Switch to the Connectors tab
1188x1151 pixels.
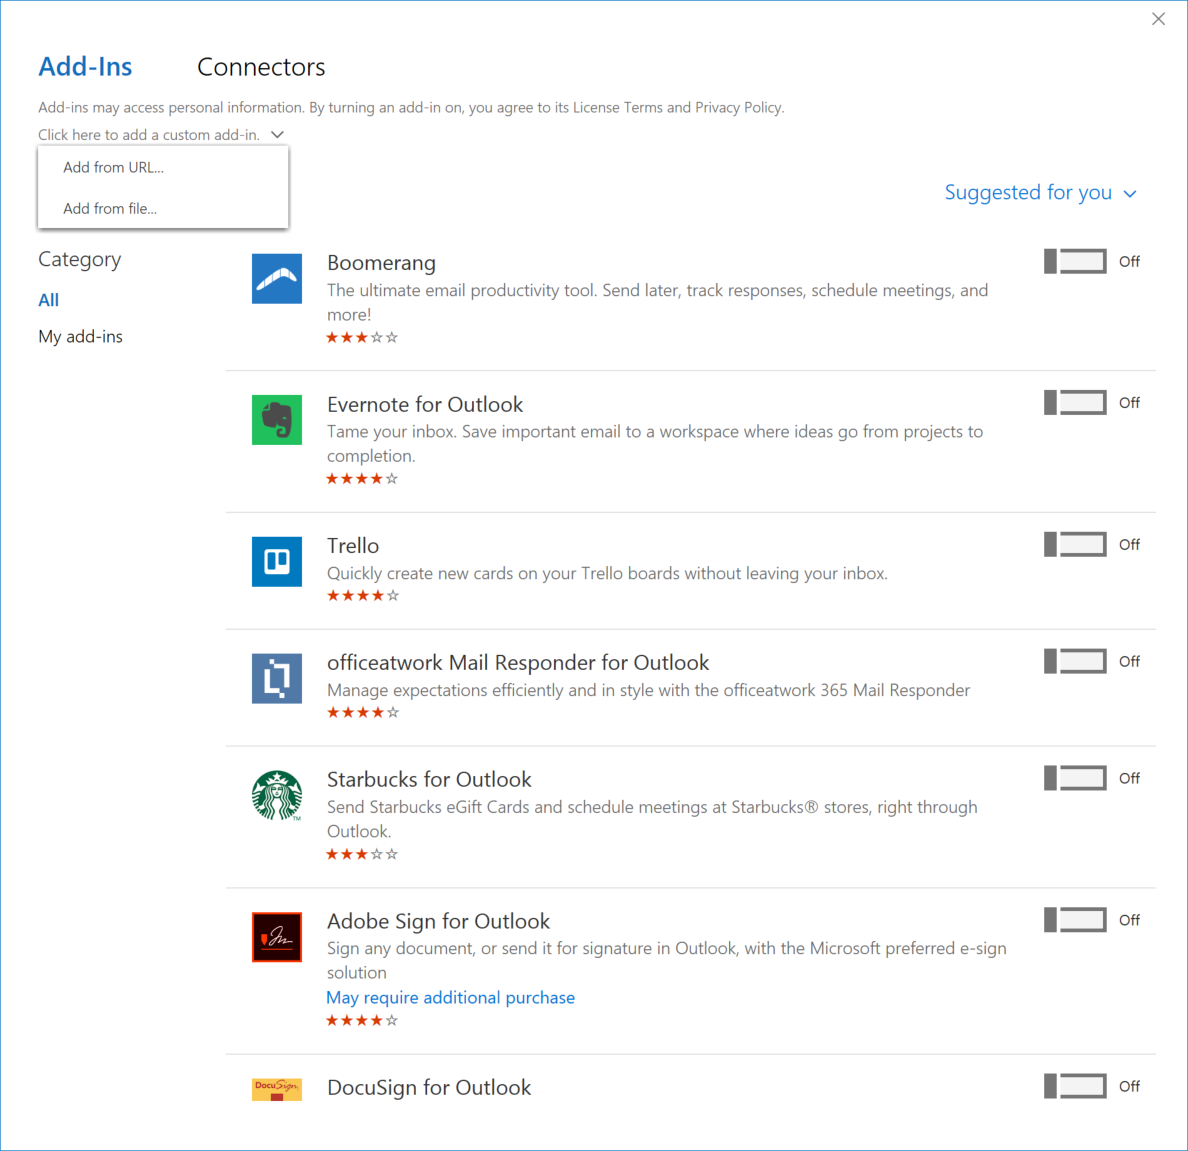coord(261,67)
